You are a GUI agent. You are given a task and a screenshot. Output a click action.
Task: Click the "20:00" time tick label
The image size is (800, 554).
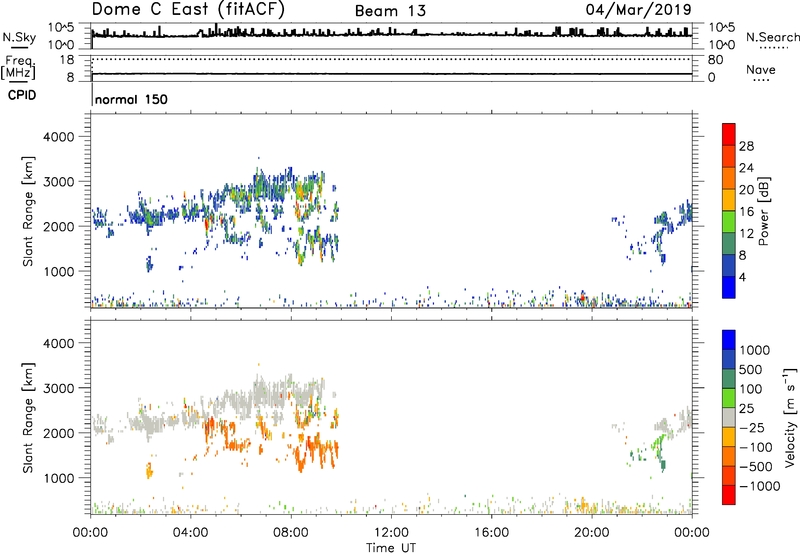(591, 533)
